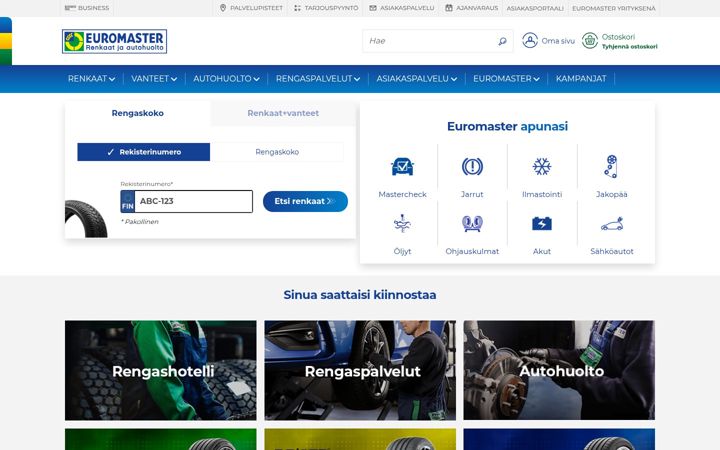Select the Ilmastointi snowflake icon

tap(542, 167)
